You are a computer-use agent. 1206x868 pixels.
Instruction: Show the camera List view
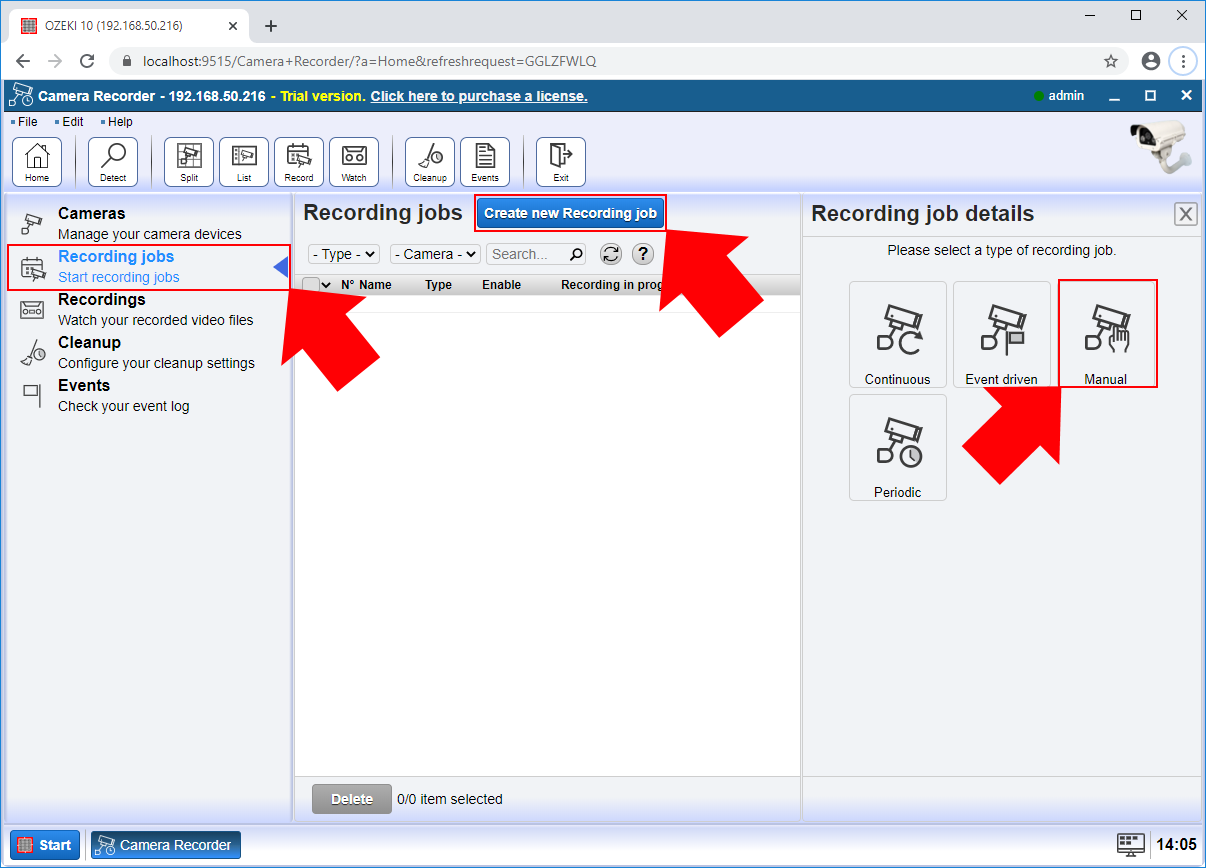coord(244,162)
